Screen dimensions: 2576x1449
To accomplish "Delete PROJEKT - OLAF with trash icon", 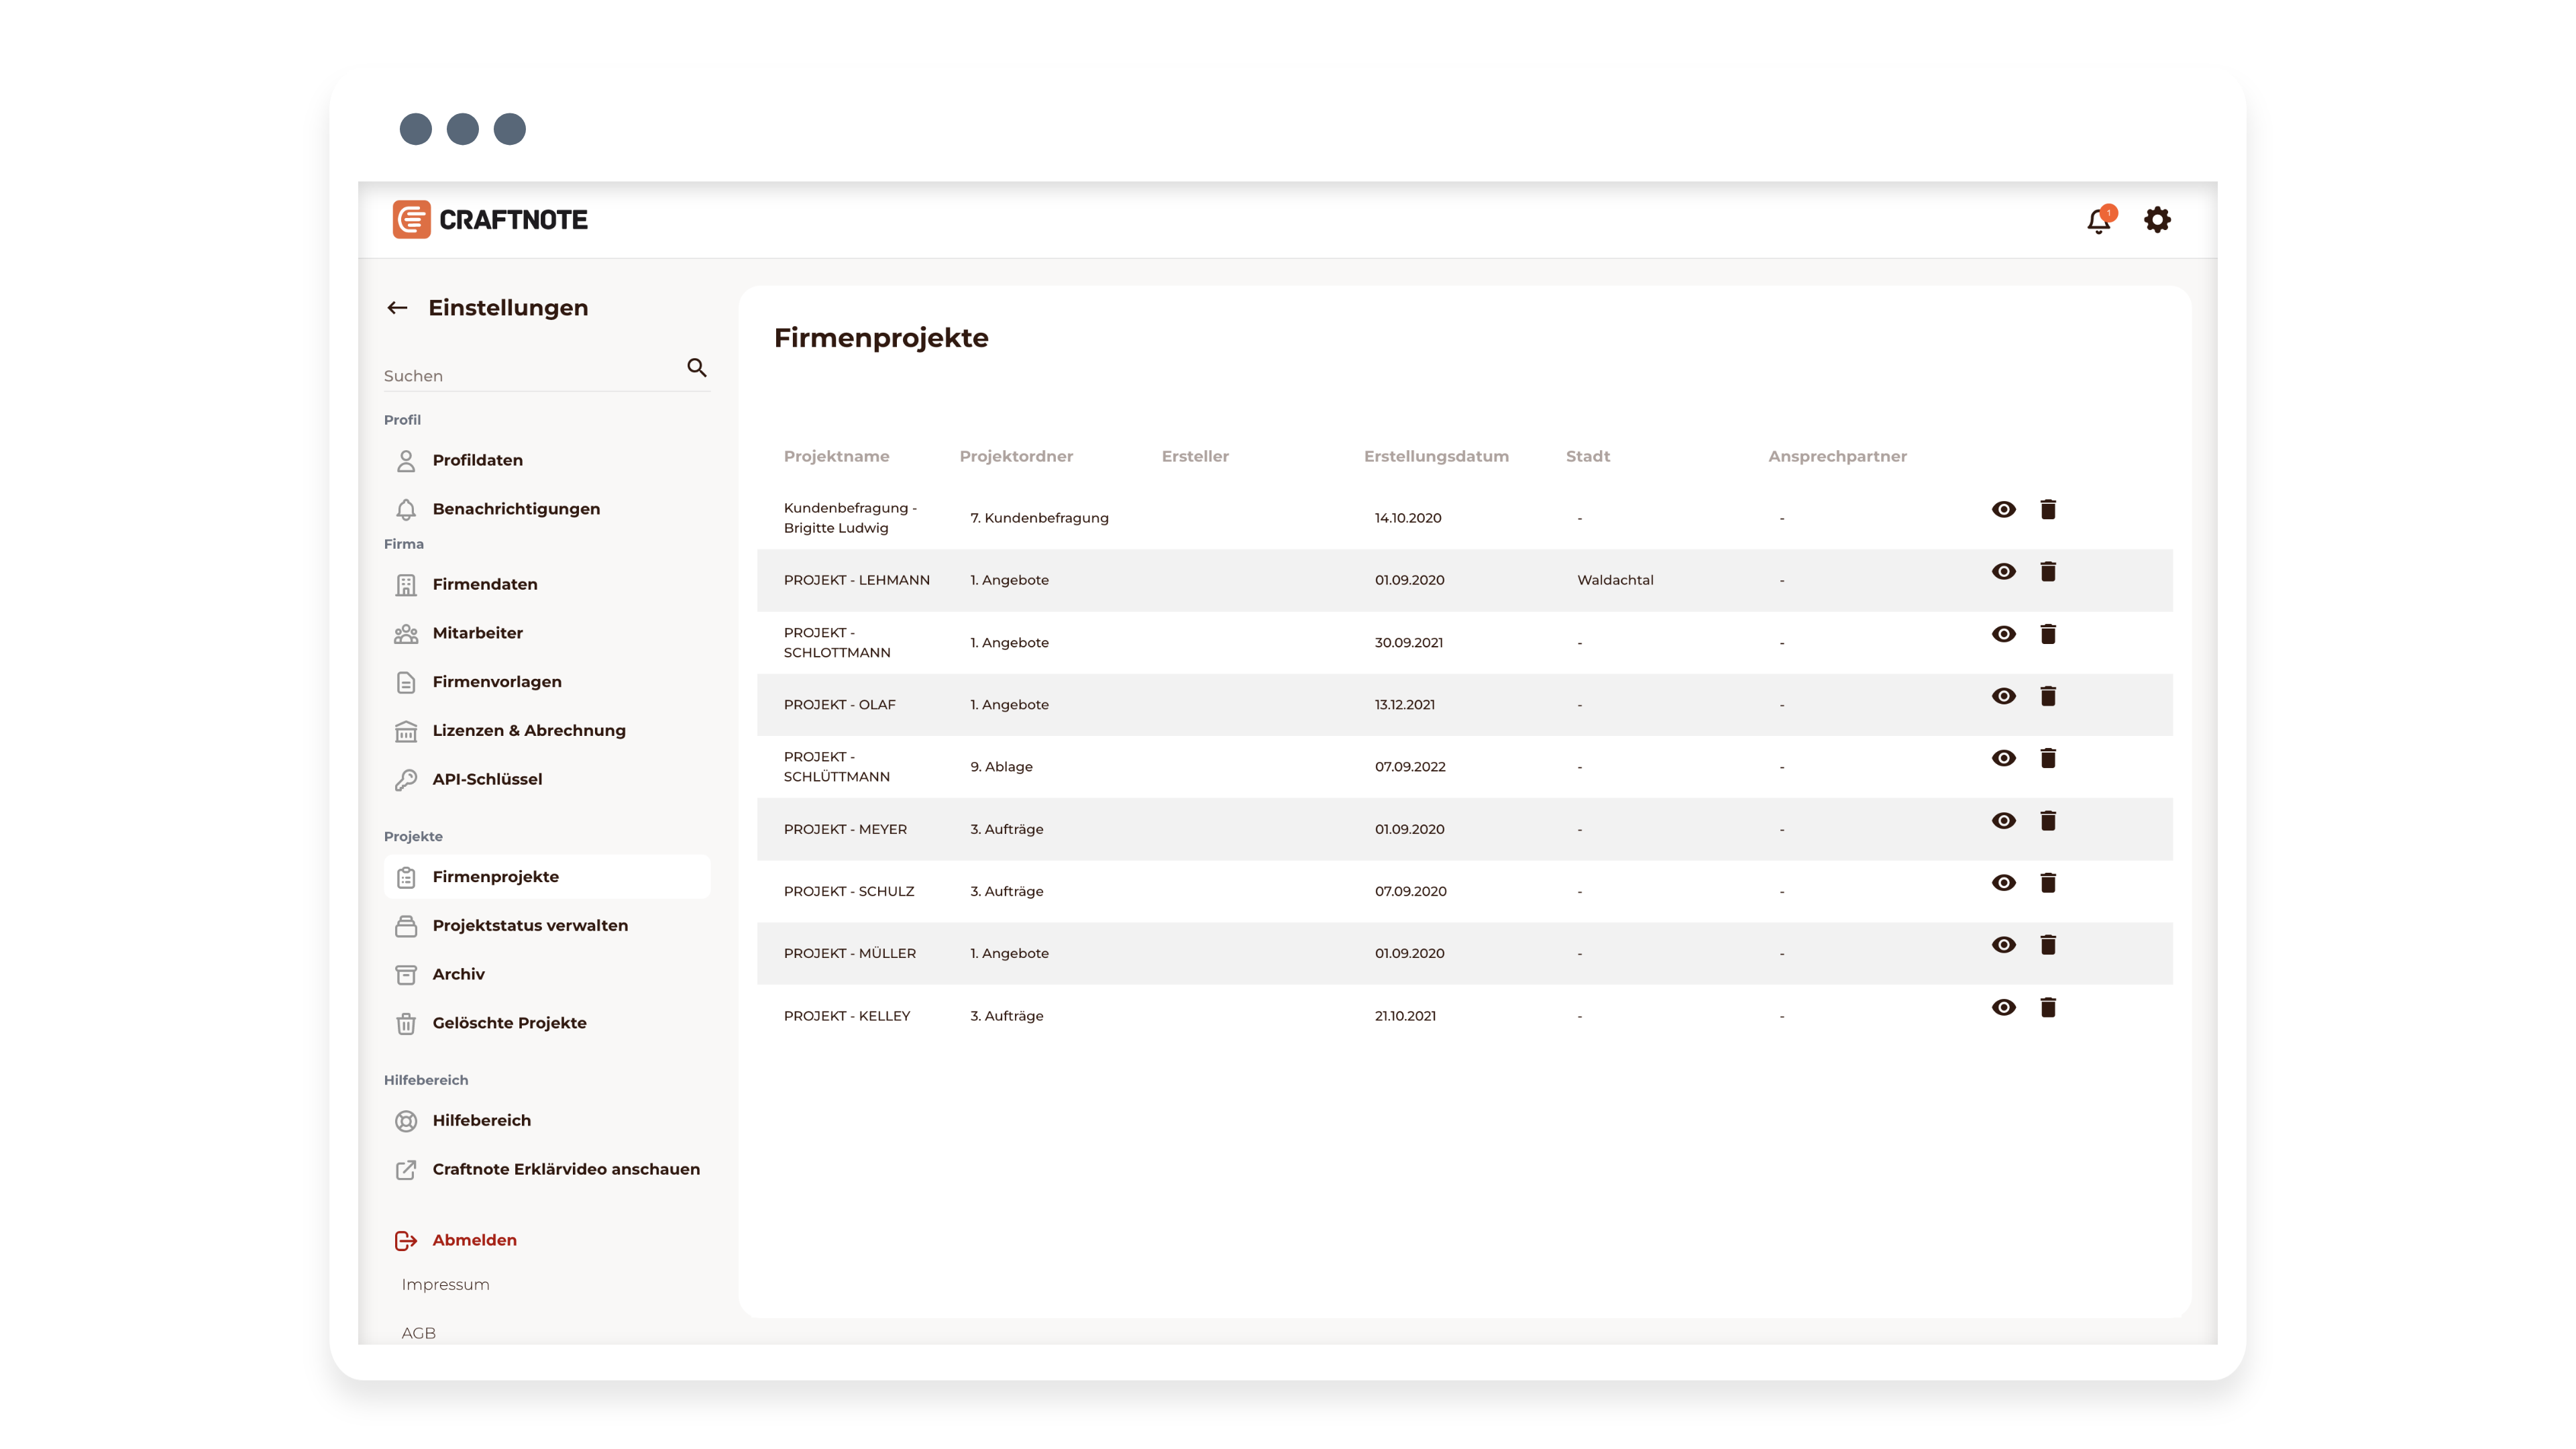I will (x=2048, y=696).
